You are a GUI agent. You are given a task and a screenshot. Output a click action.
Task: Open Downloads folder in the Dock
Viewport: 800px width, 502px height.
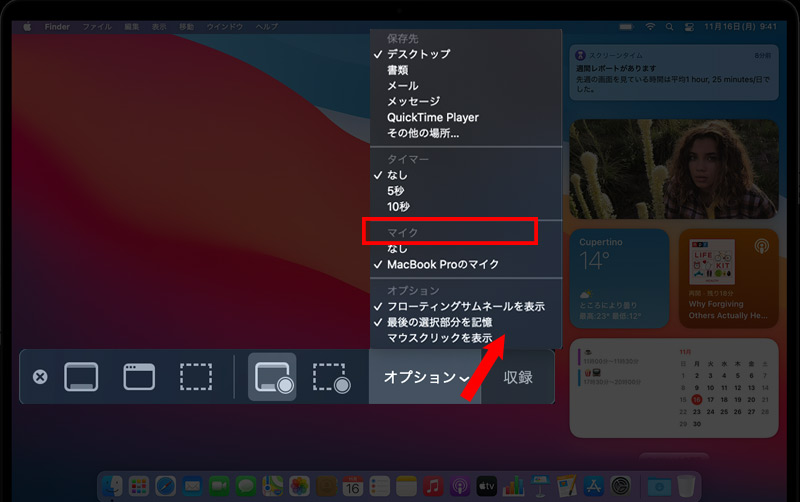tap(659, 486)
